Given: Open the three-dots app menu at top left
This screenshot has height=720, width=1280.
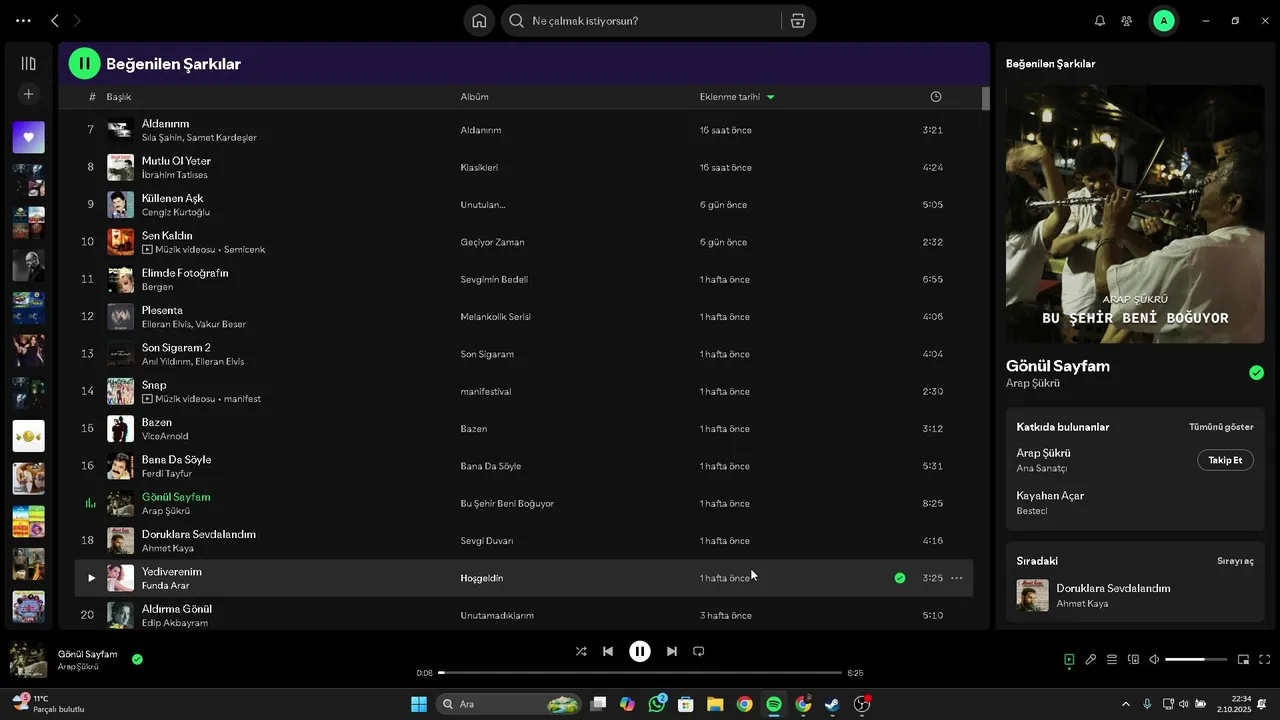Looking at the screenshot, I should pyautogui.click(x=23, y=21).
